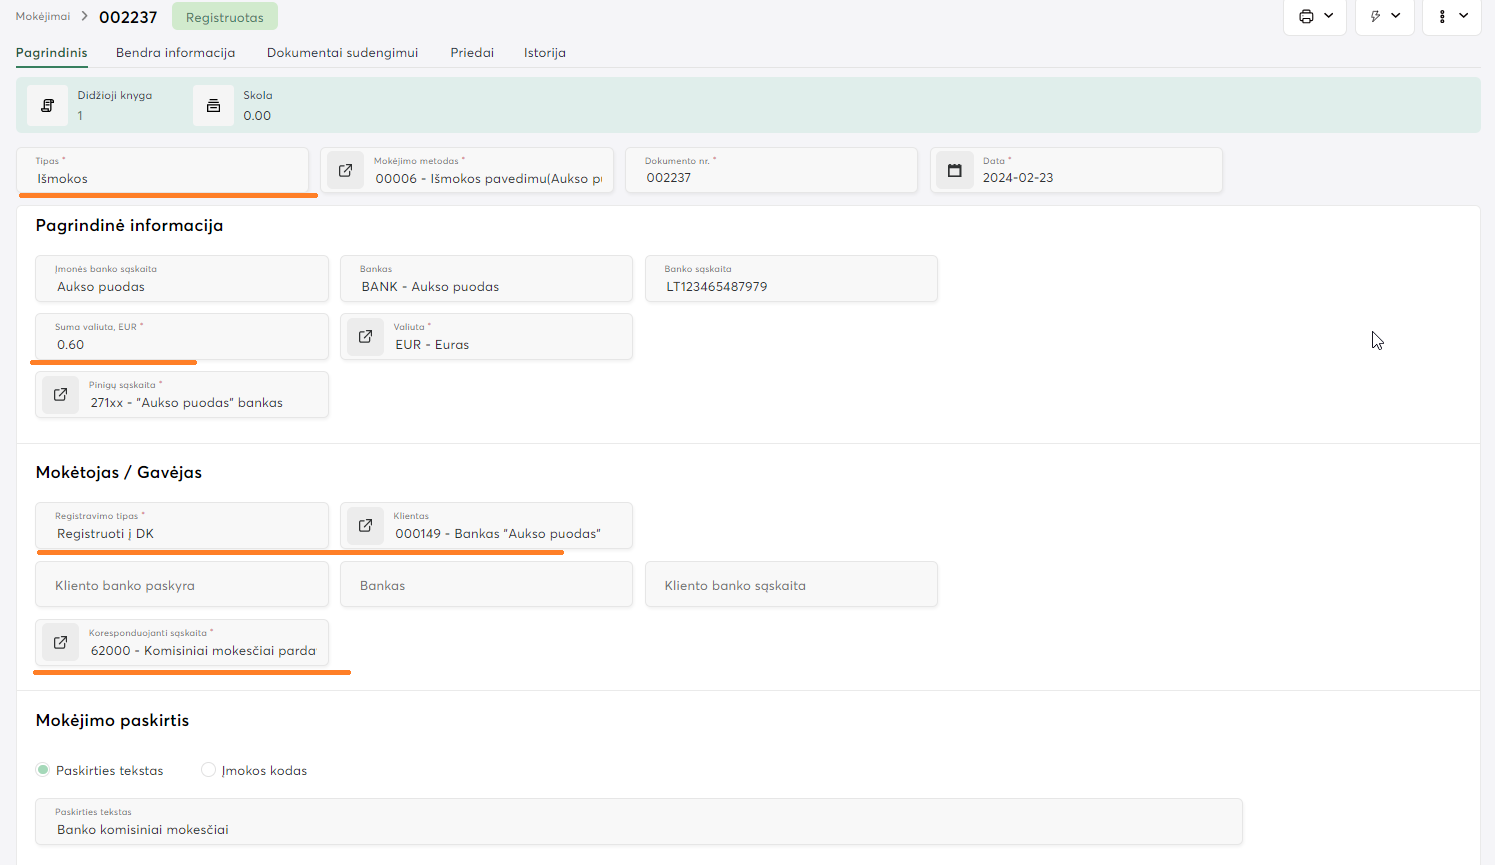Go to the Istorija tab
Viewport: 1495px width, 865px height.
coord(544,53)
